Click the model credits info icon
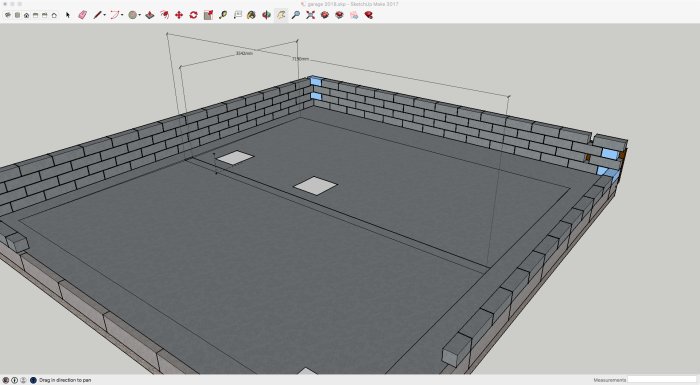 click(x=14, y=380)
